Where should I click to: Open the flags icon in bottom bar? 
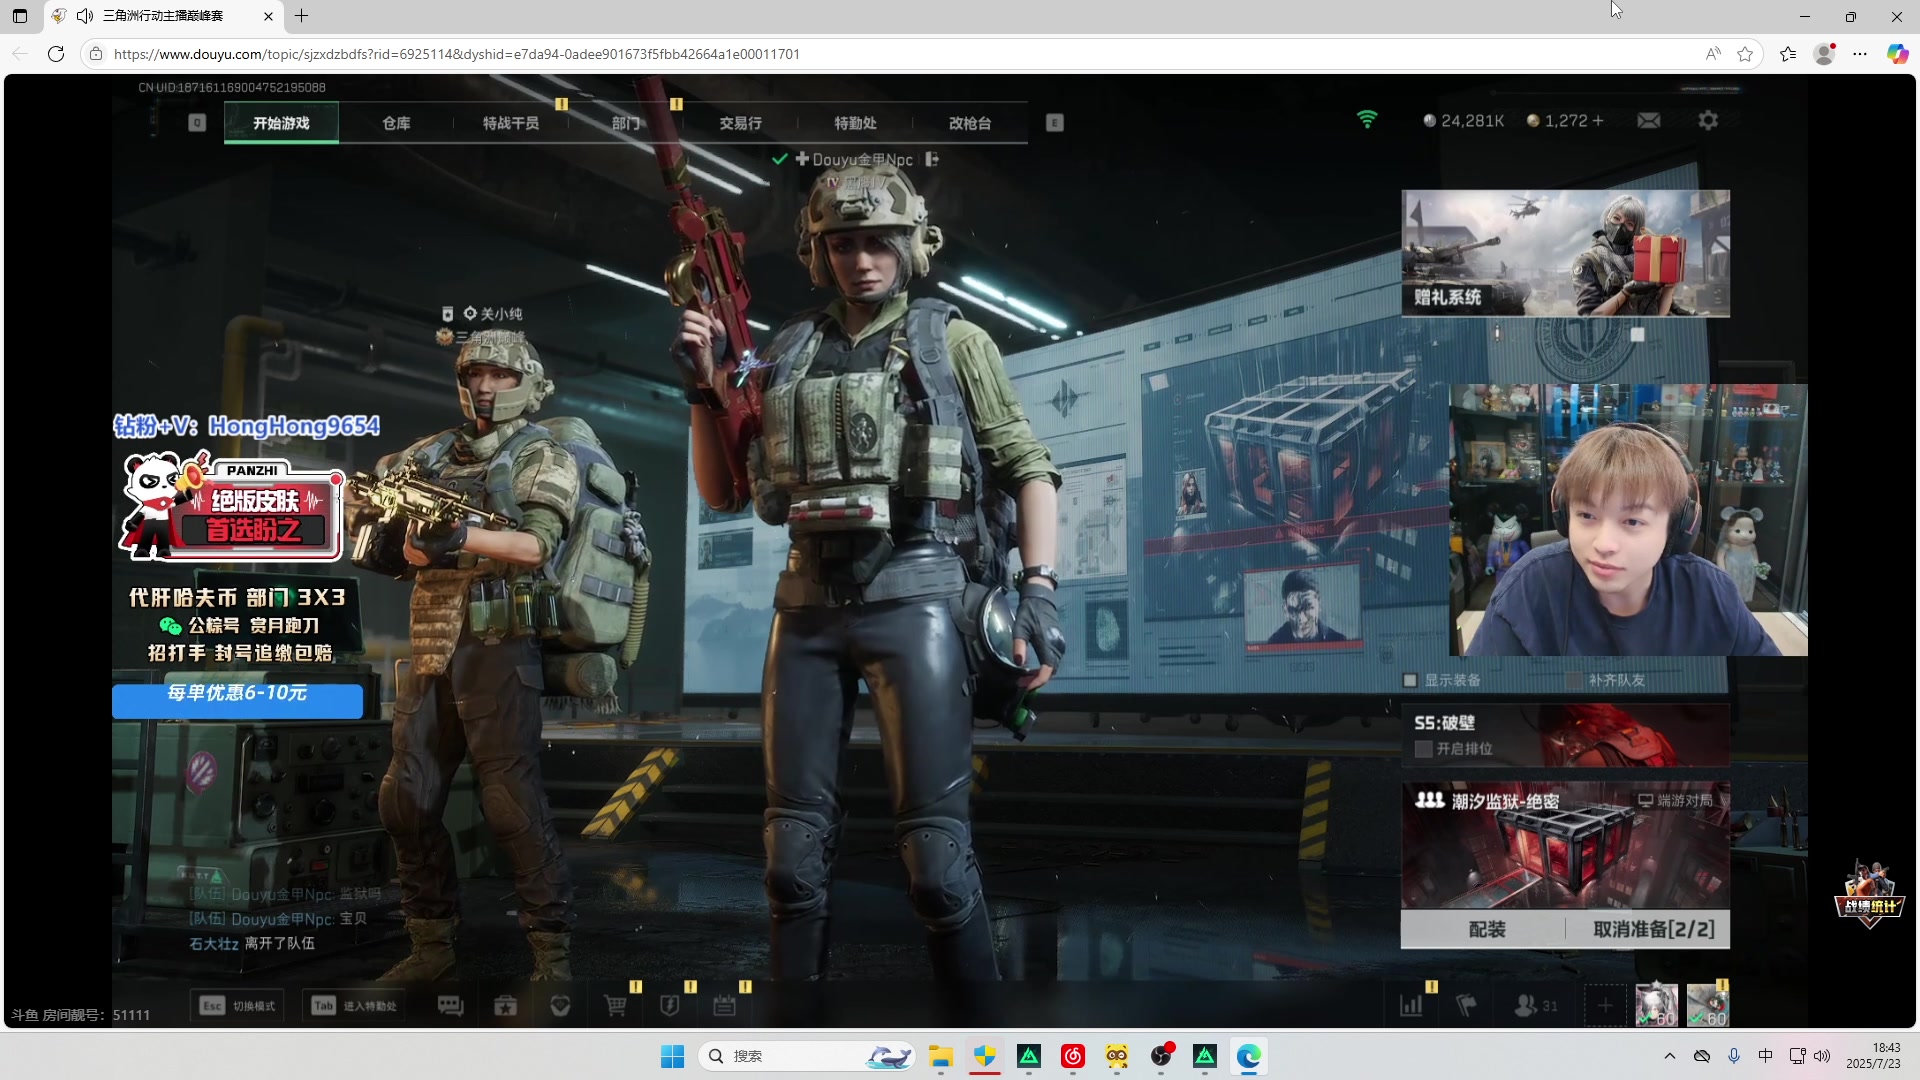click(1466, 1006)
